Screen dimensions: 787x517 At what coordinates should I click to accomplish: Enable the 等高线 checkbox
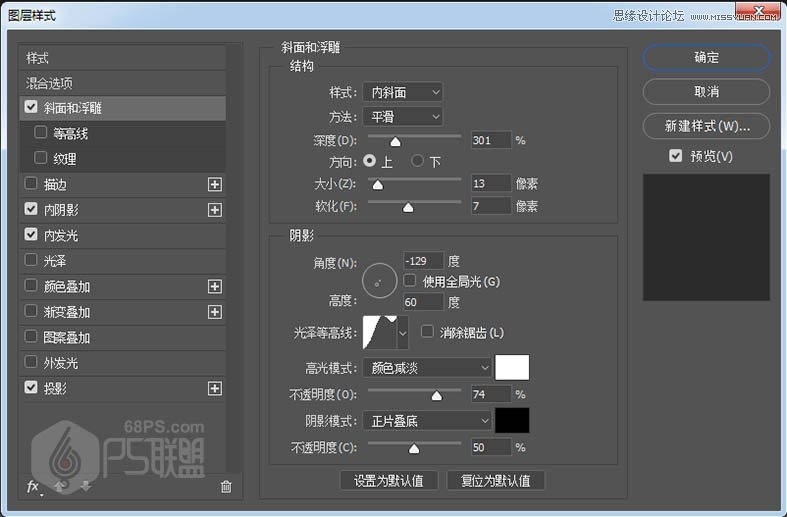(x=41, y=133)
